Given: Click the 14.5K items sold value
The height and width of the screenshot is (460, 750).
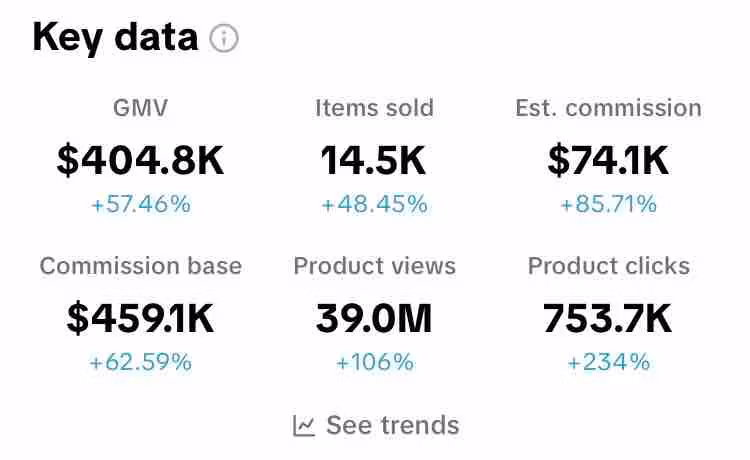Looking at the screenshot, I should pyautogui.click(x=374, y=160).
